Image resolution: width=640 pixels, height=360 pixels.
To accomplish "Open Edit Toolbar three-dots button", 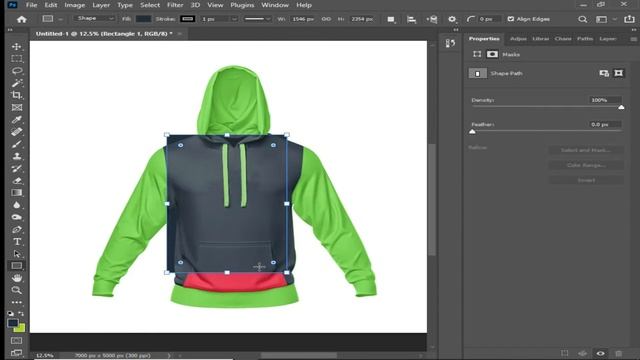I will coord(17,302).
